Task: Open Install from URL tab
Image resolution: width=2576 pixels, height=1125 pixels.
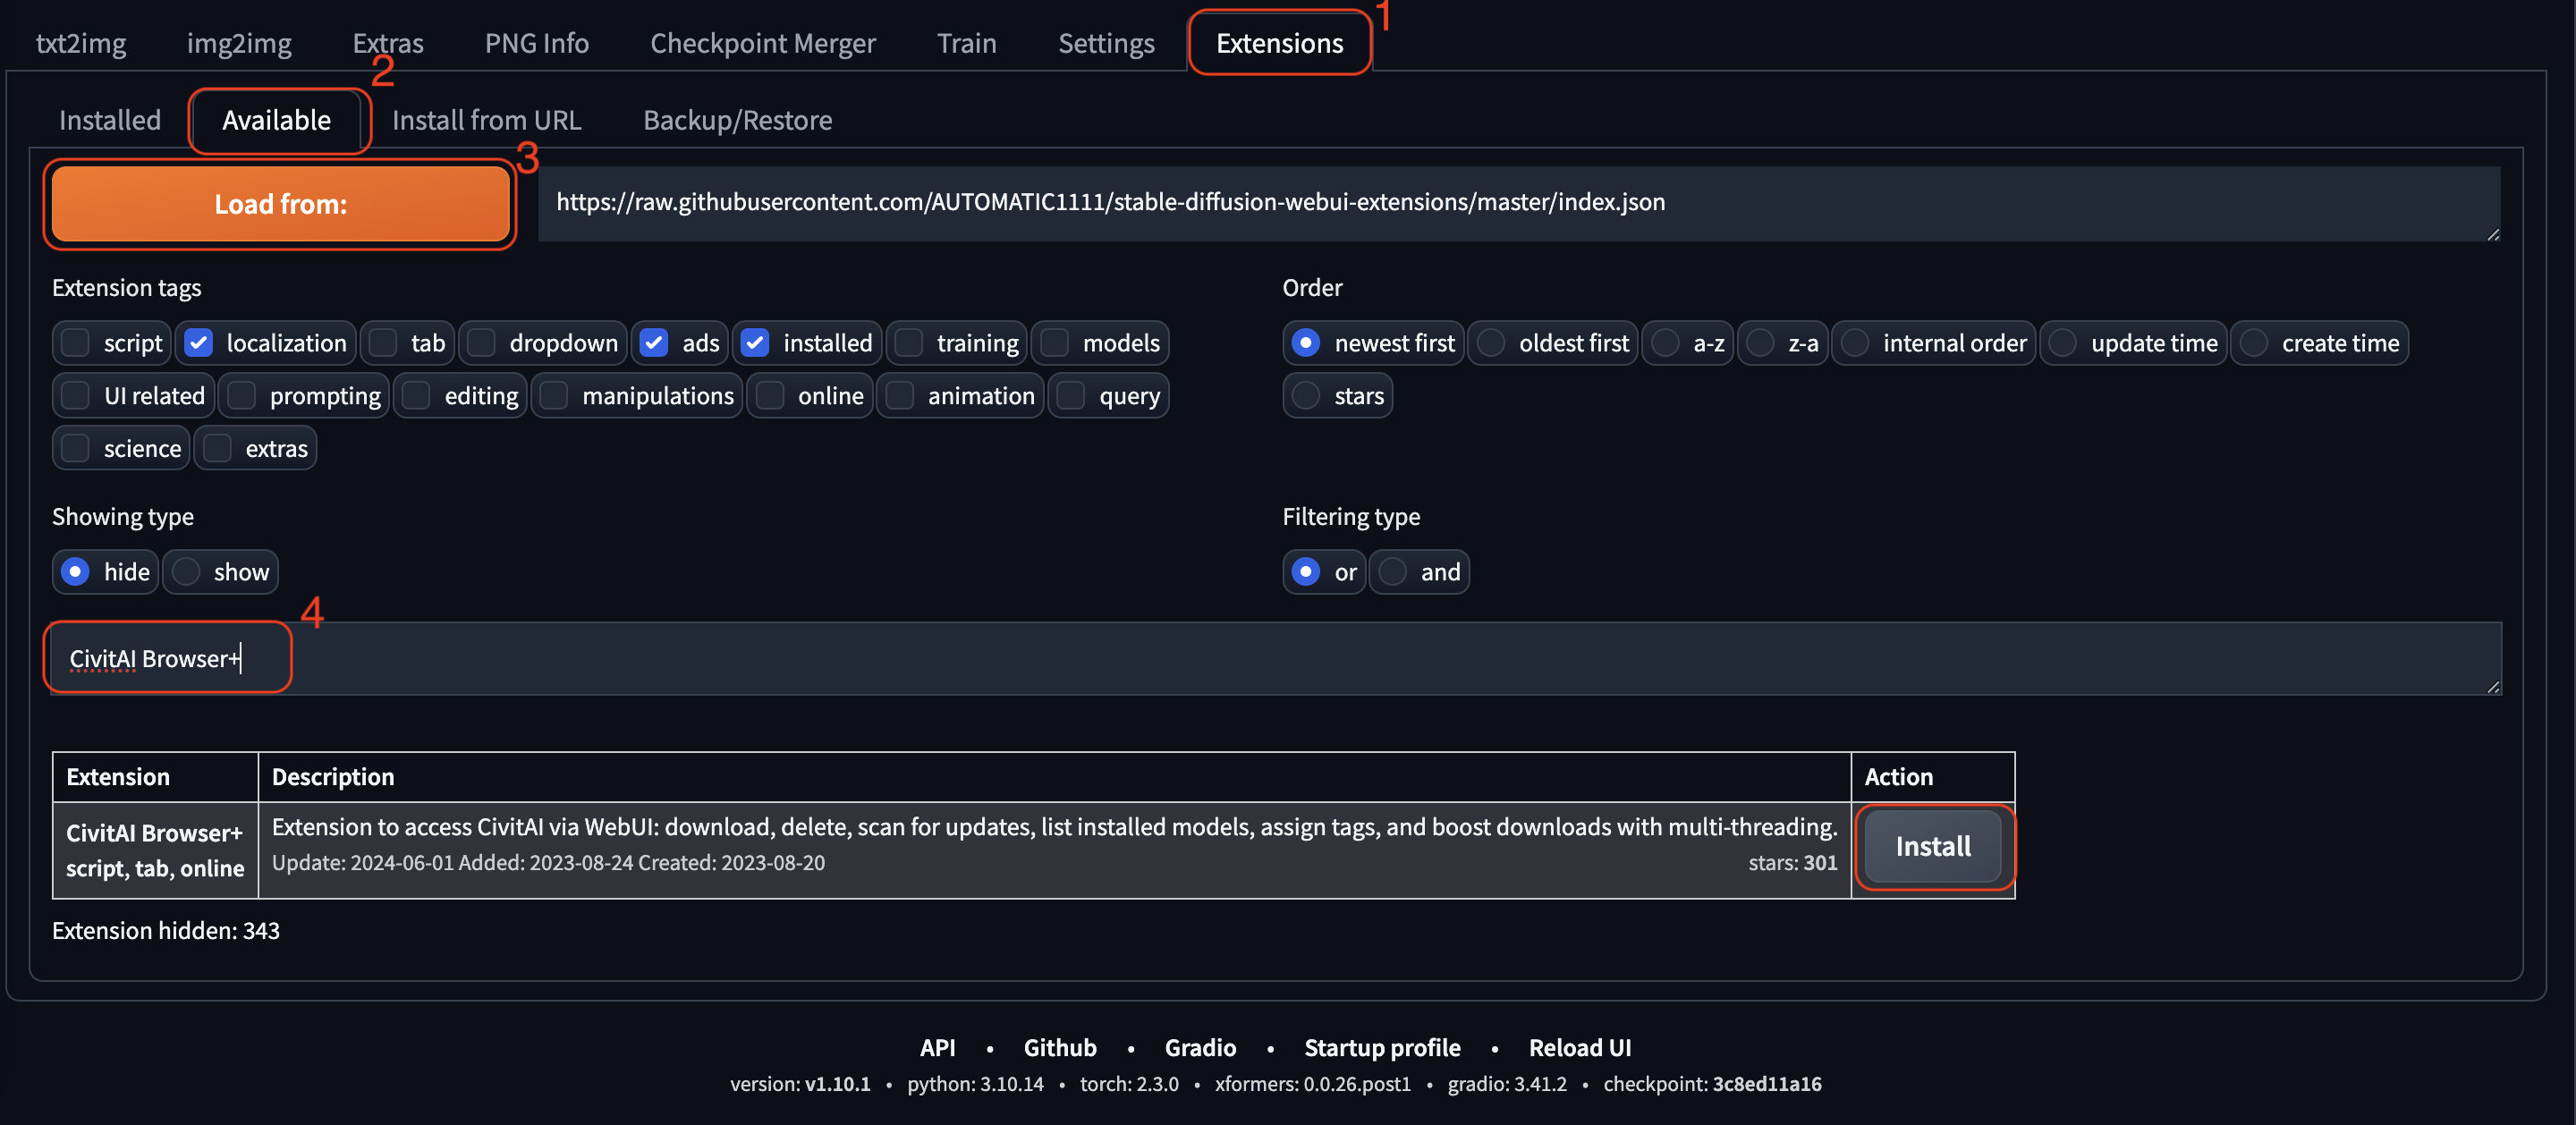Action: [x=486, y=120]
